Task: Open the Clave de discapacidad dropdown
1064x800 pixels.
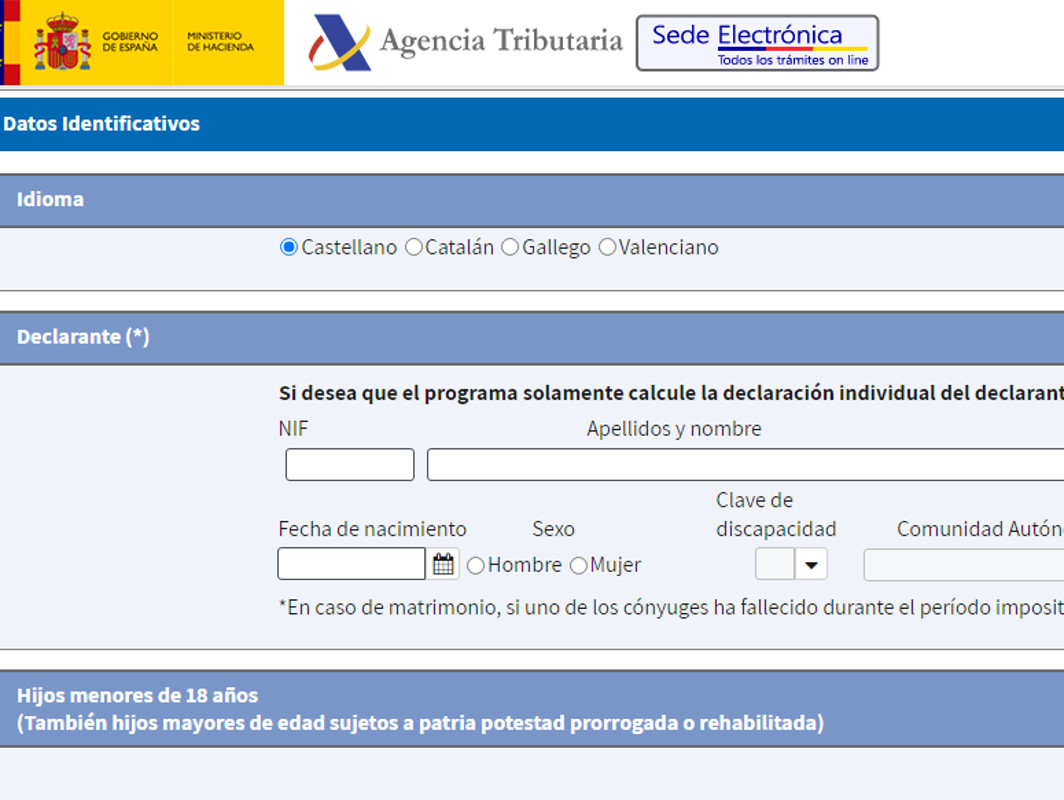Action: pos(812,564)
